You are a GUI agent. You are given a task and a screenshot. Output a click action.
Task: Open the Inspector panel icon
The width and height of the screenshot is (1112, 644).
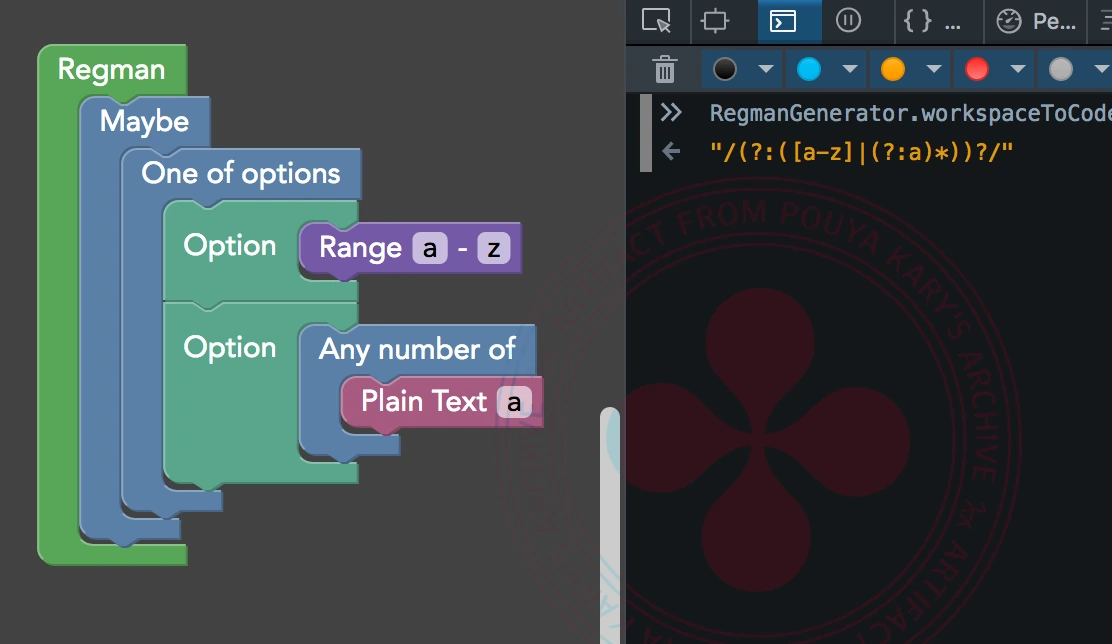click(715, 20)
